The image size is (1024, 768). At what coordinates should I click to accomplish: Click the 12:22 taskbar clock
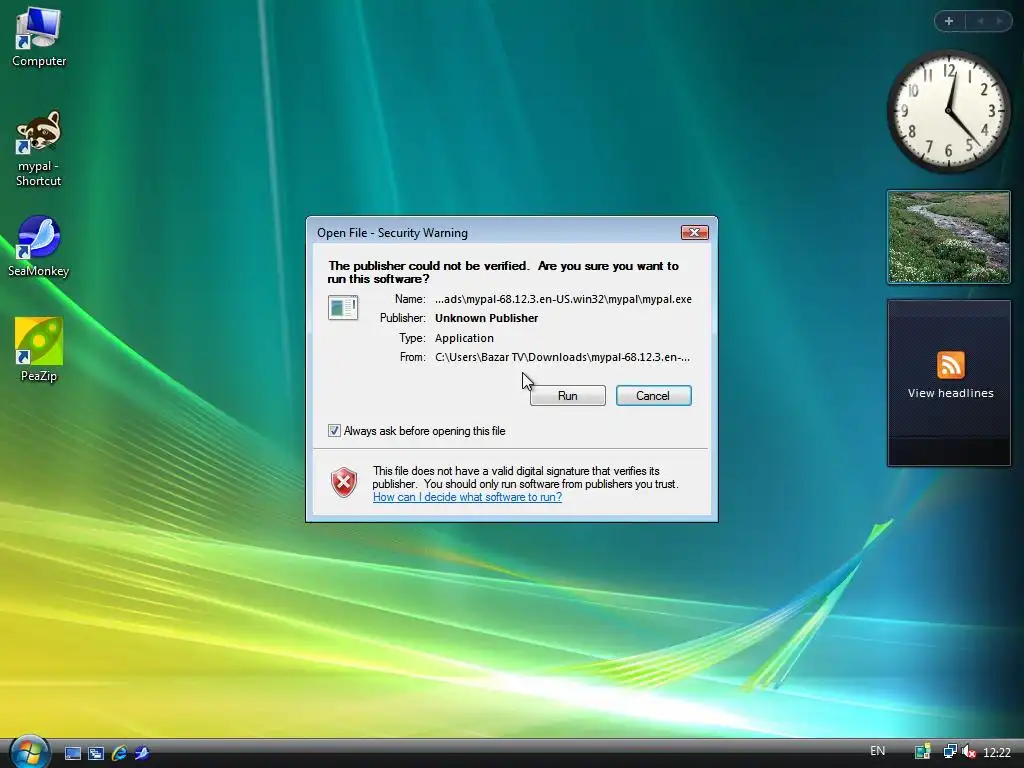(x=997, y=753)
